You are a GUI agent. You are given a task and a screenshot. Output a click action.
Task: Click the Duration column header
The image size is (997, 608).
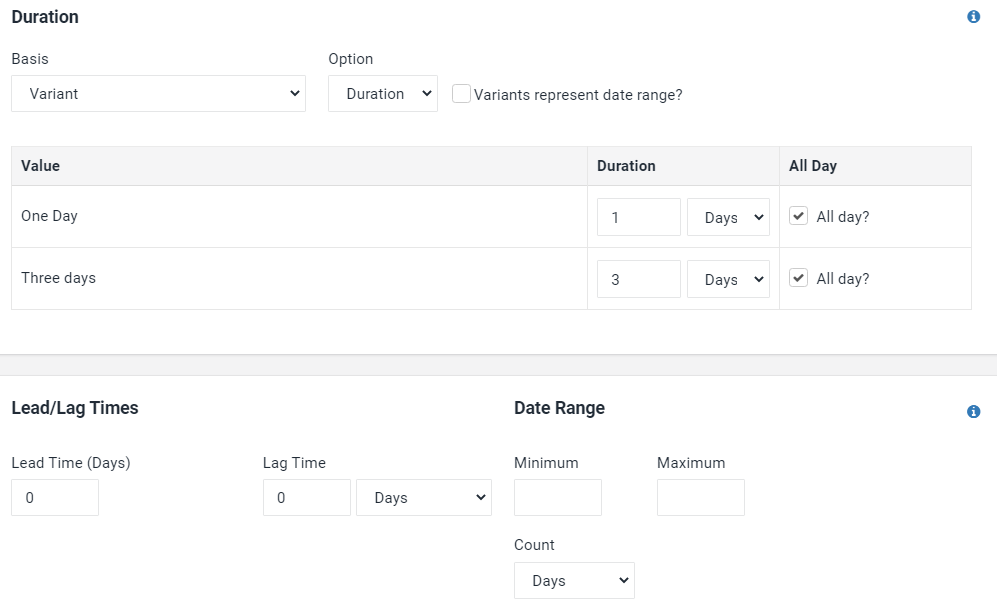pyautogui.click(x=626, y=166)
